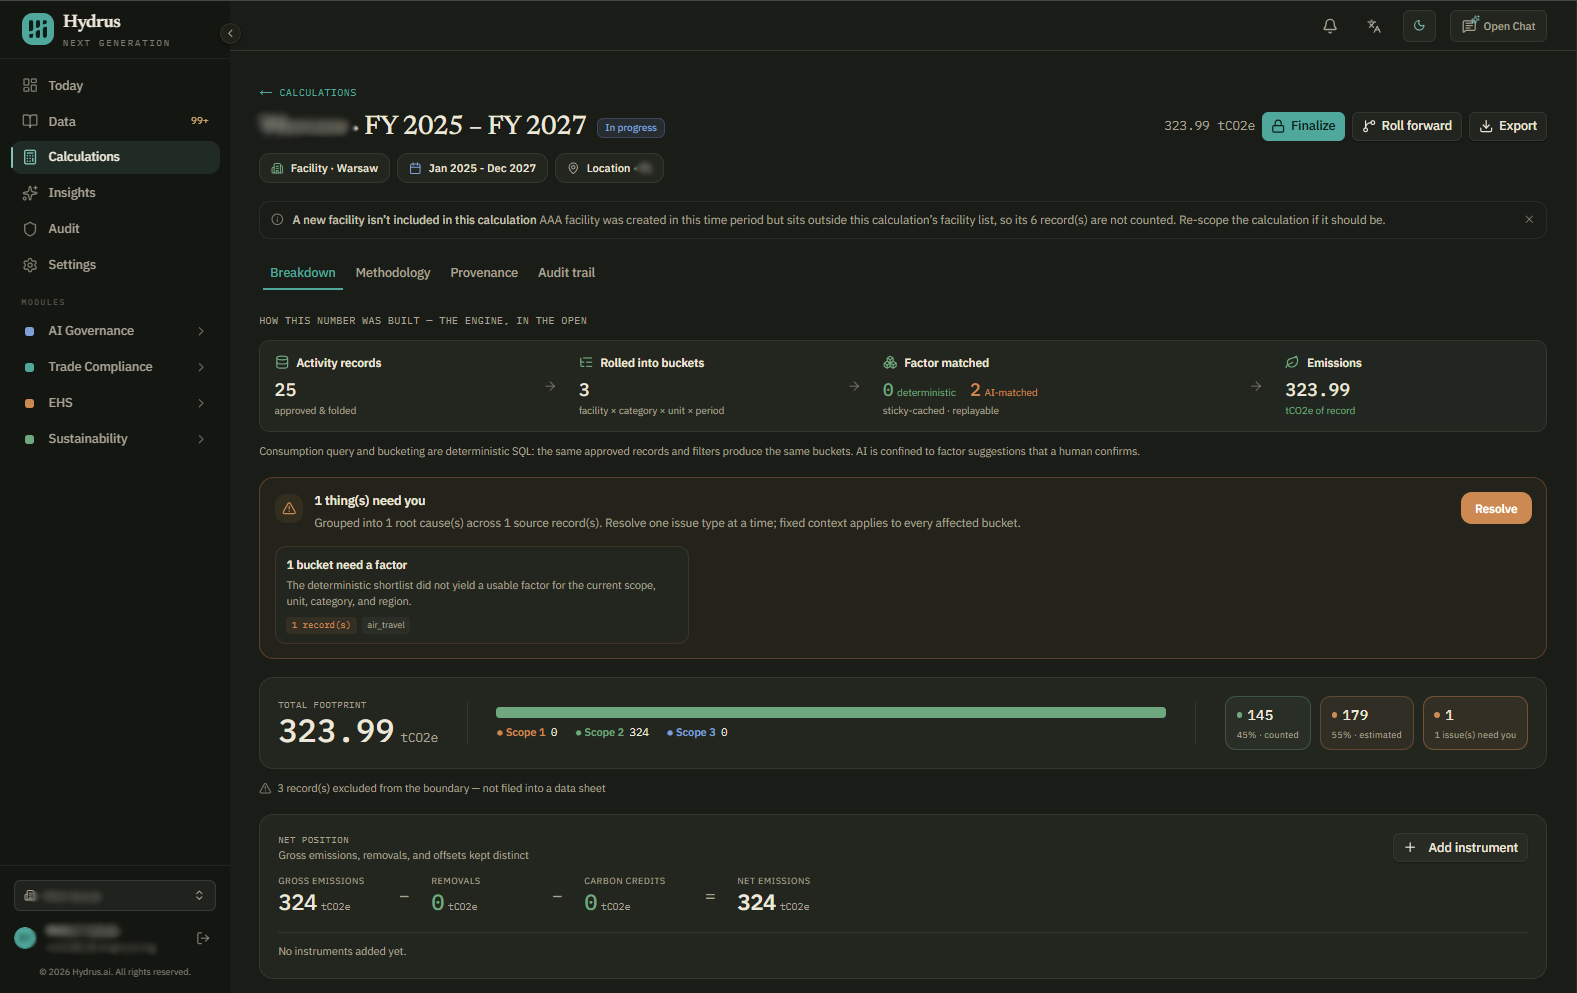Add instrument to net position
The width and height of the screenshot is (1577, 993).
(1460, 848)
